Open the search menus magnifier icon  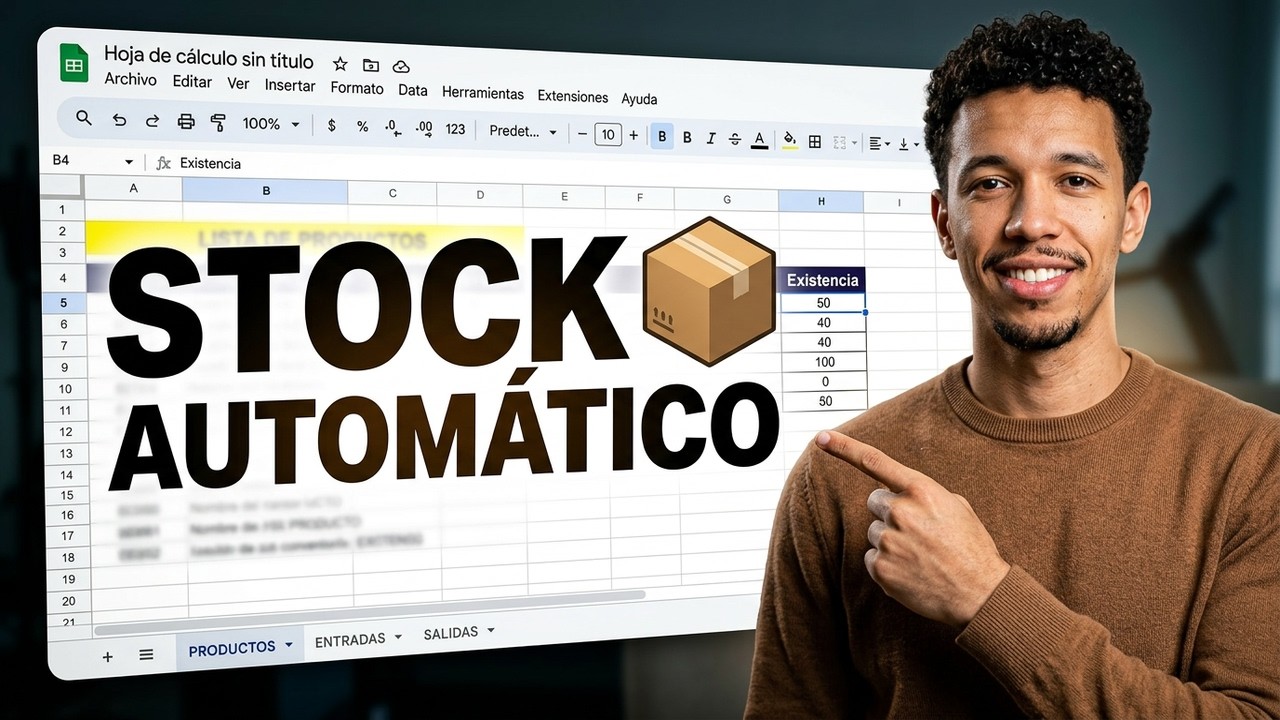pyautogui.click(x=84, y=118)
